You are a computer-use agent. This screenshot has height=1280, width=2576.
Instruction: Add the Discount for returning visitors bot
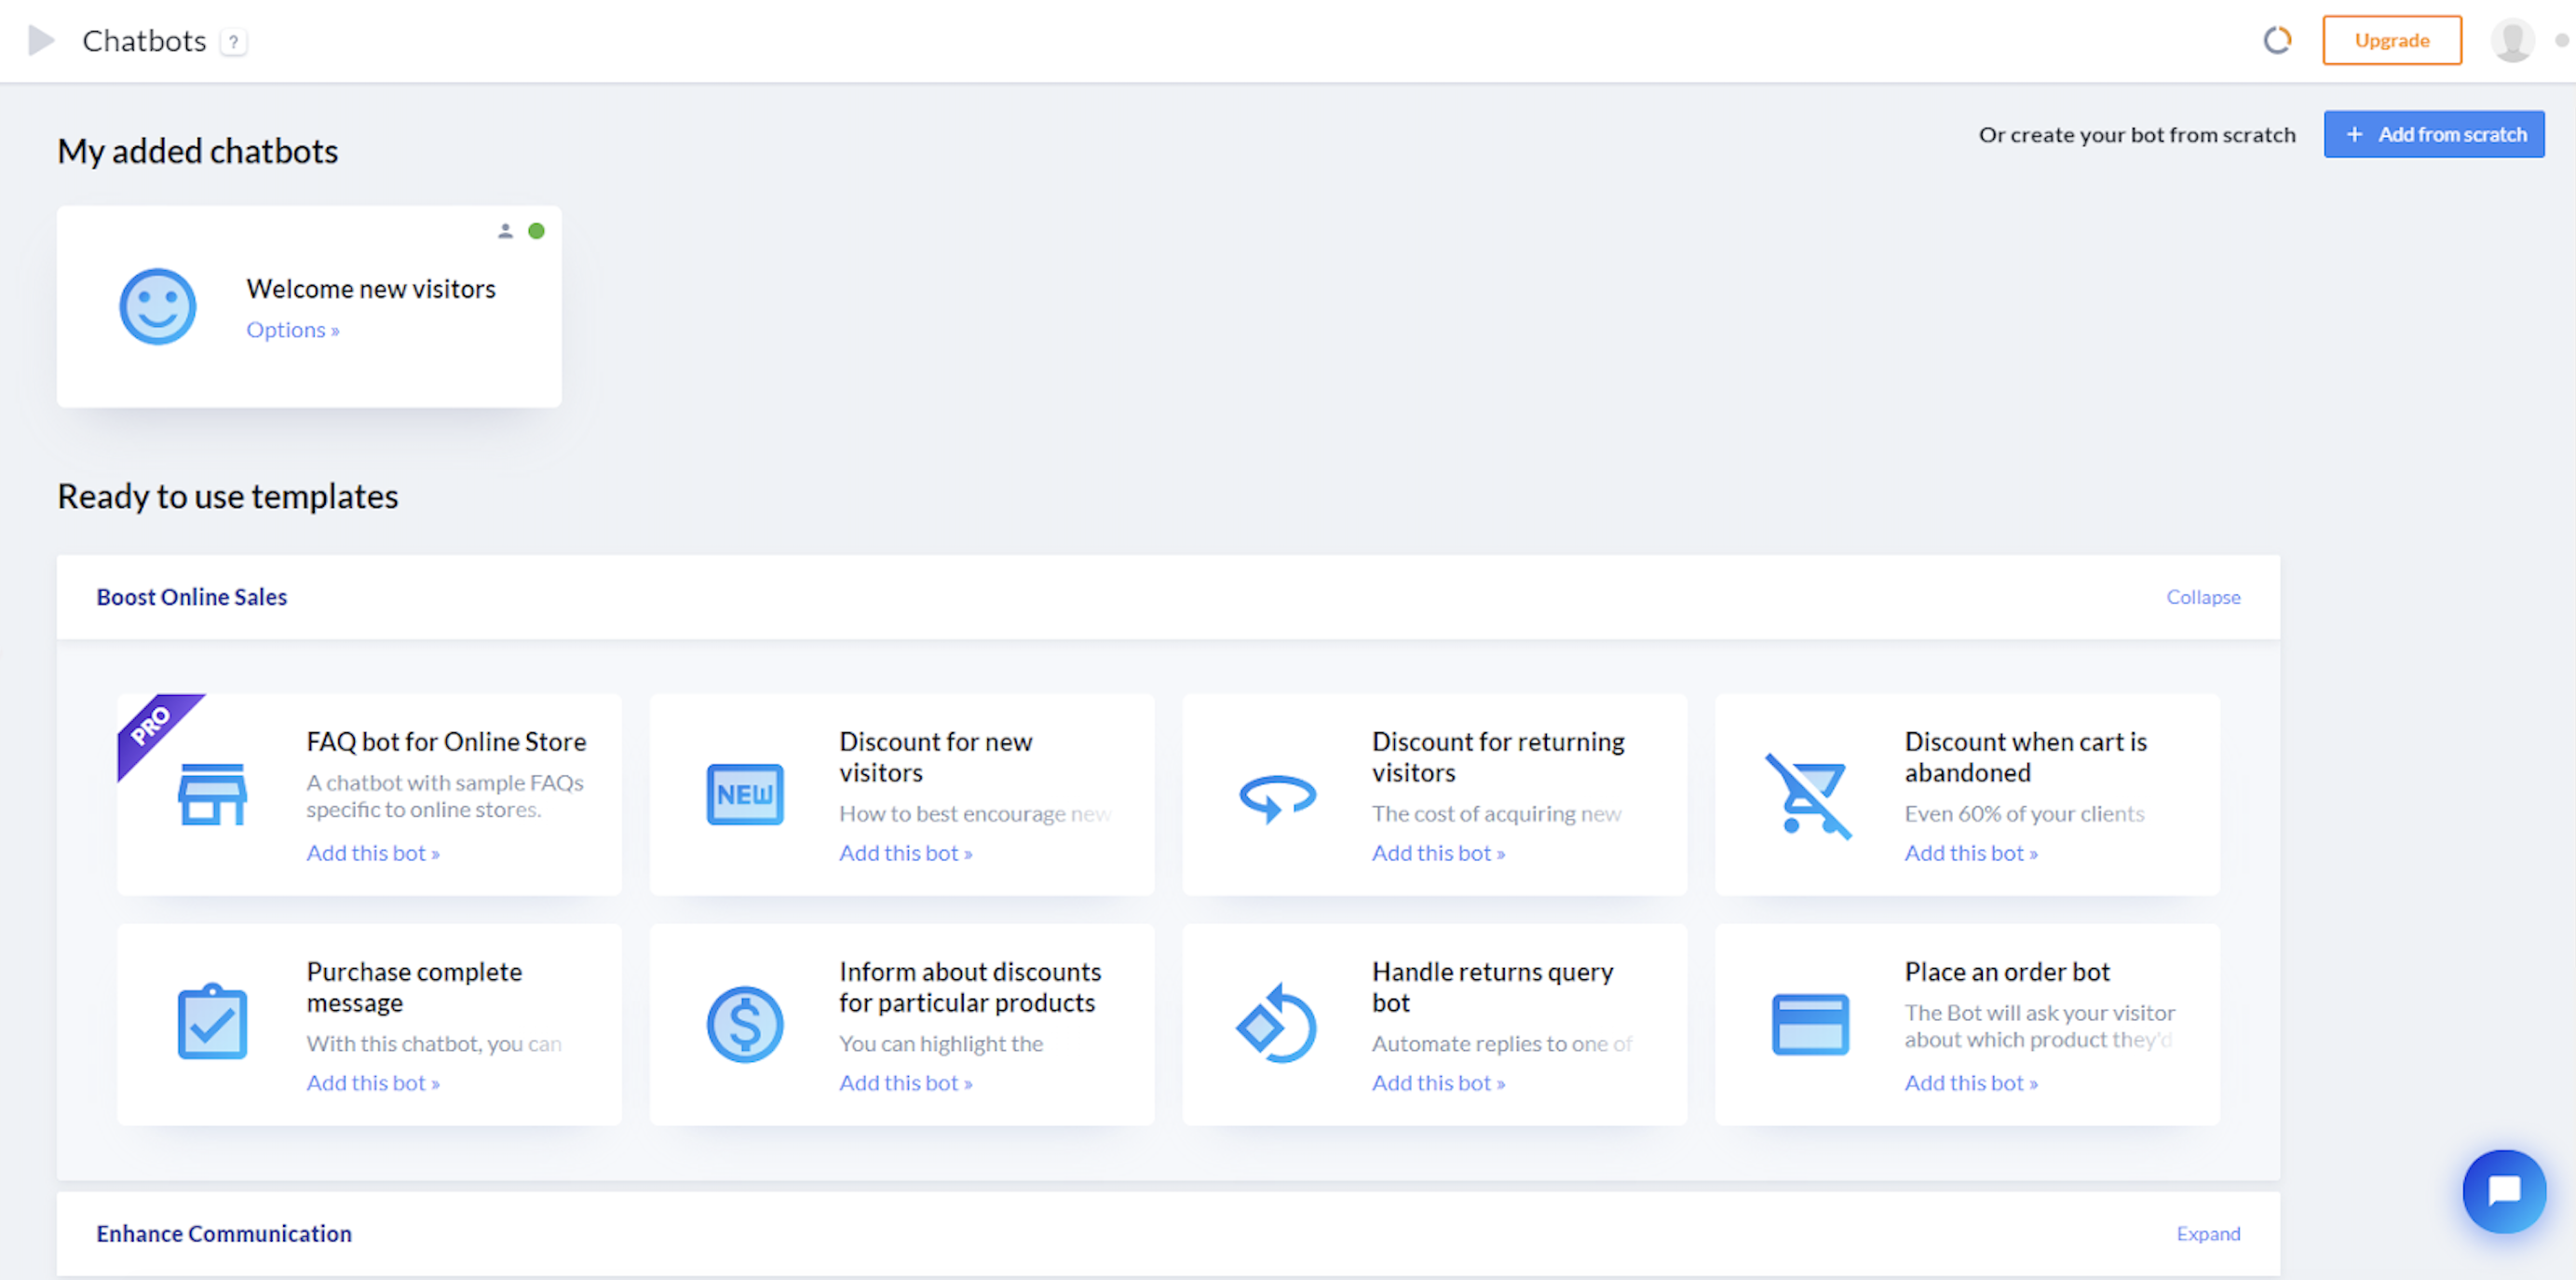point(1438,853)
